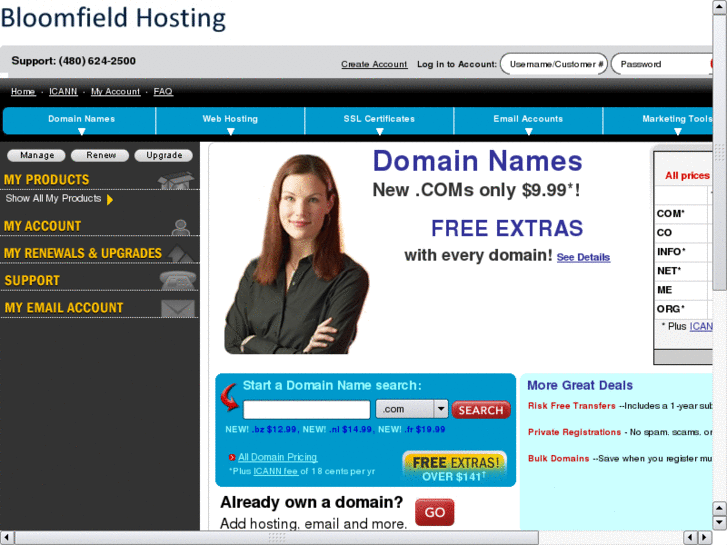Image resolution: width=727 pixels, height=545 pixels.
Task: Open Bulk Domains deal
Action: click(558, 459)
